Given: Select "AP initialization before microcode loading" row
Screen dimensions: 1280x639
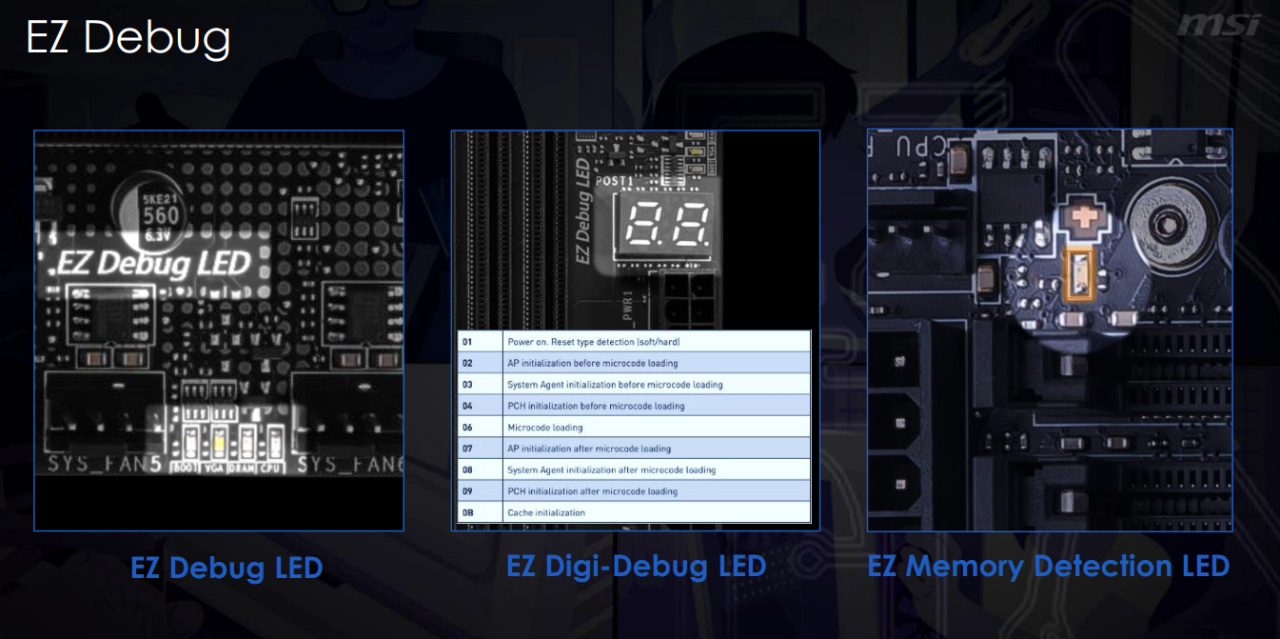Looking at the screenshot, I should click(634, 363).
